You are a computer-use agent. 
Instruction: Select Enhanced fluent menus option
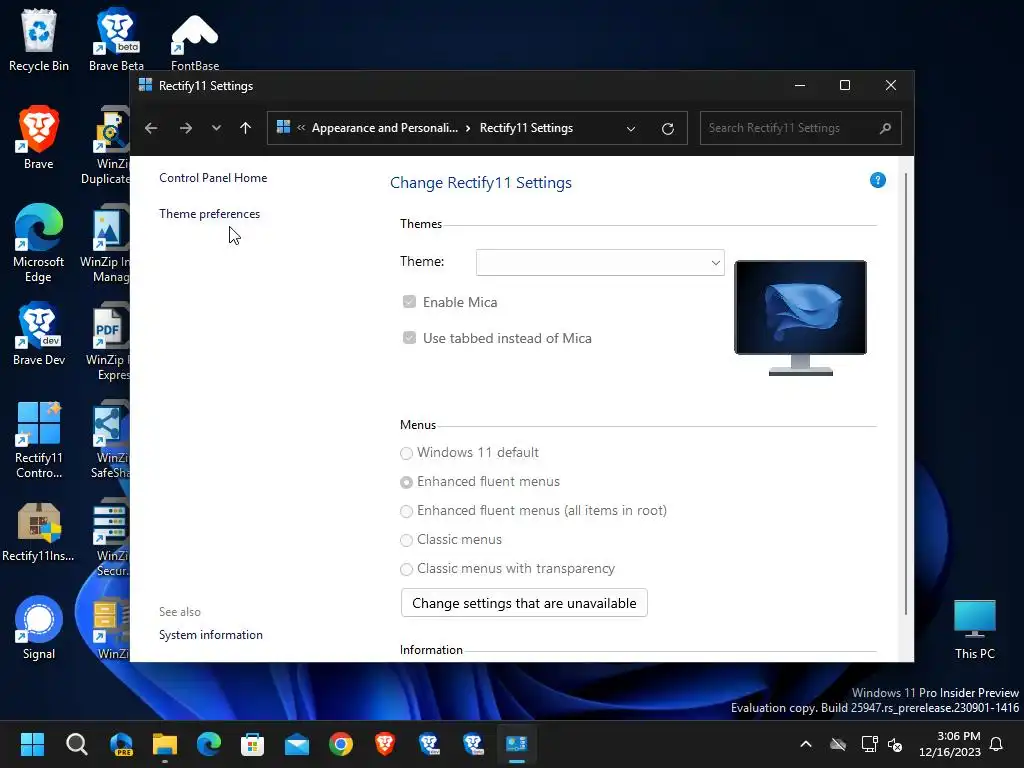(x=406, y=482)
